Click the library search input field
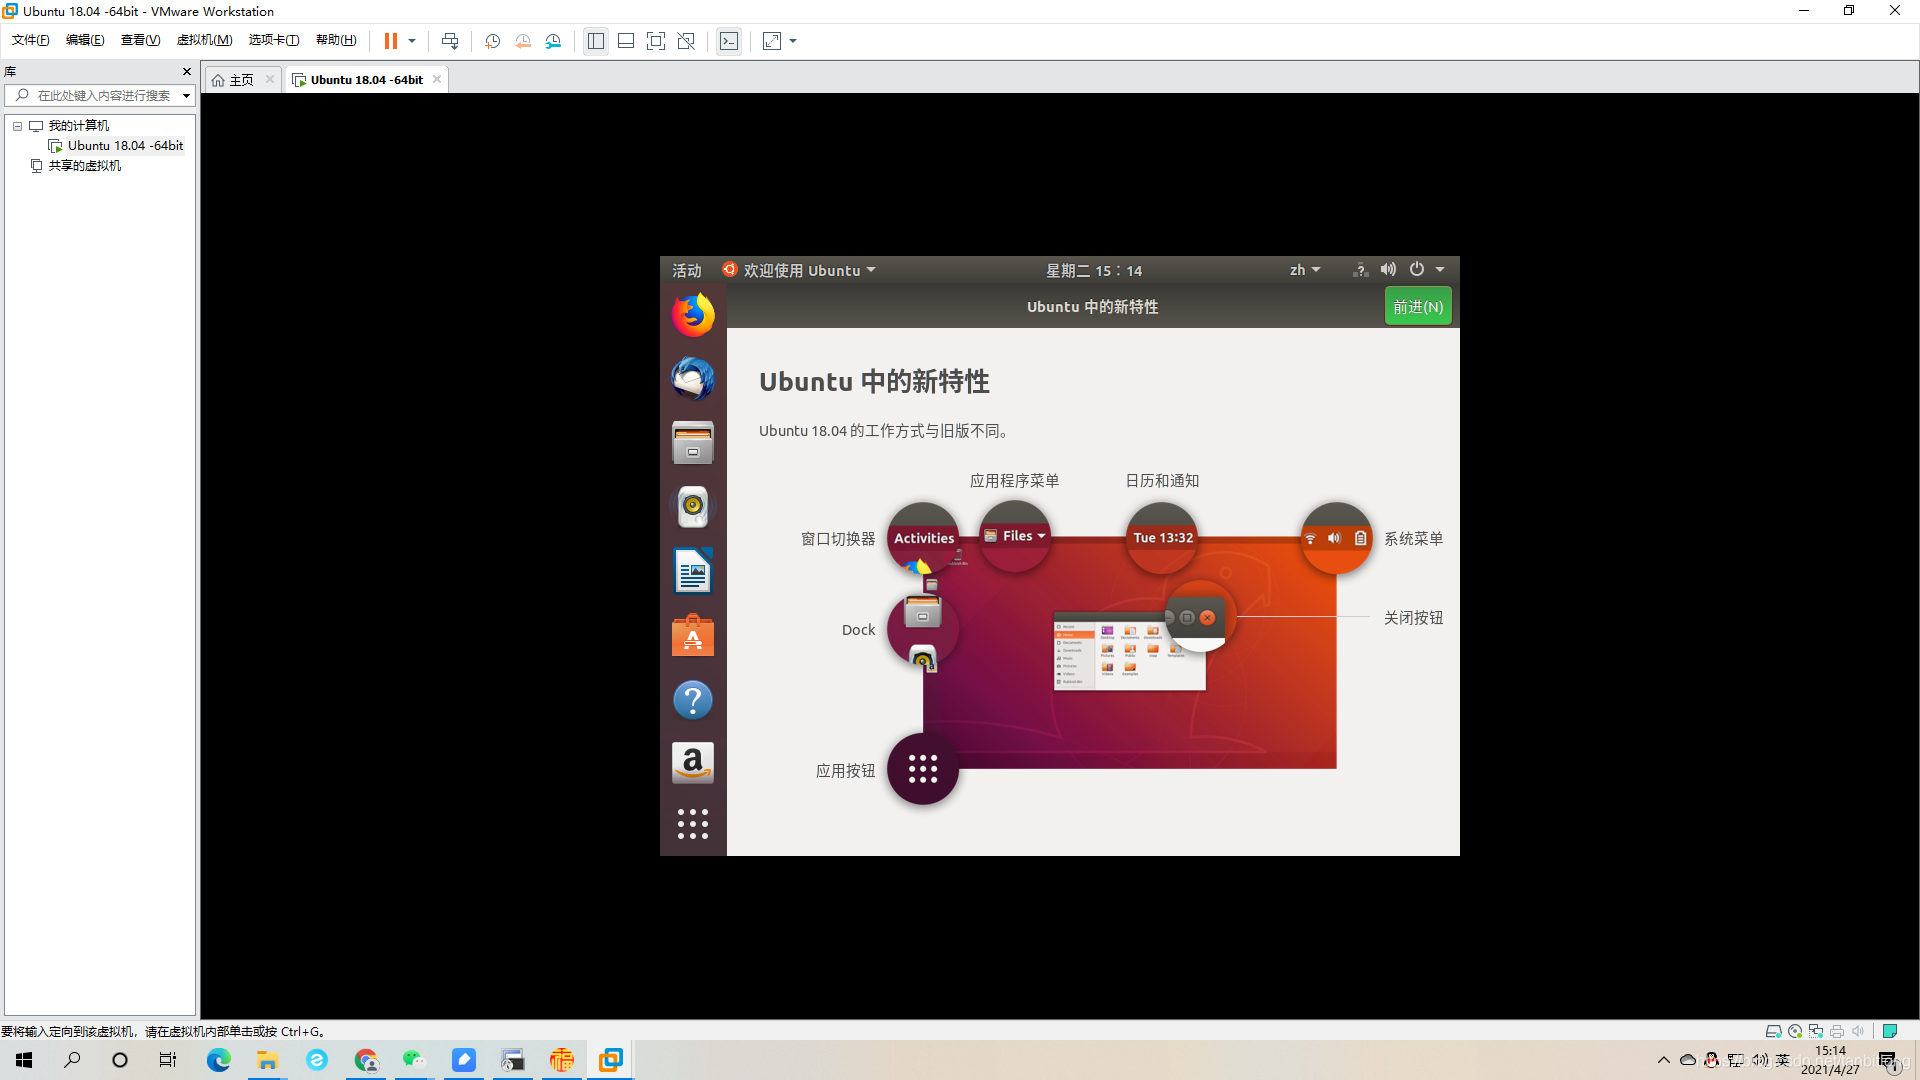Image resolution: width=1920 pixels, height=1080 pixels. point(103,96)
